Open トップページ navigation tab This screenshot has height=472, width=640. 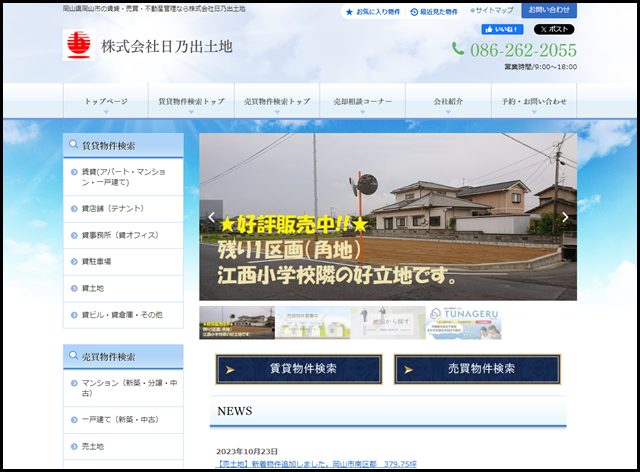coord(106,101)
